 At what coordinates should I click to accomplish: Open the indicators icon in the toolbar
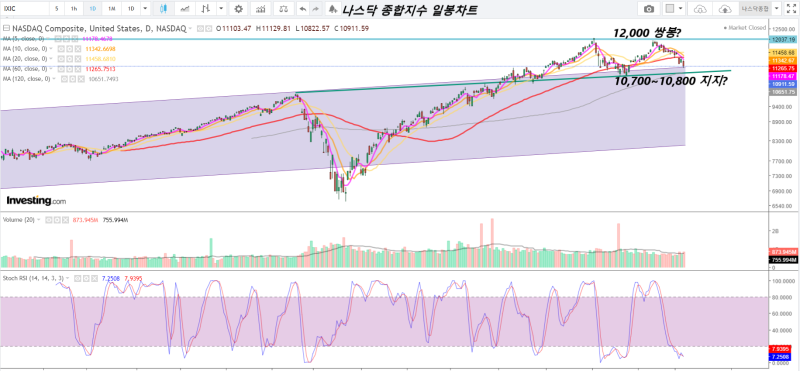pyautogui.click(x=261, y=9)
